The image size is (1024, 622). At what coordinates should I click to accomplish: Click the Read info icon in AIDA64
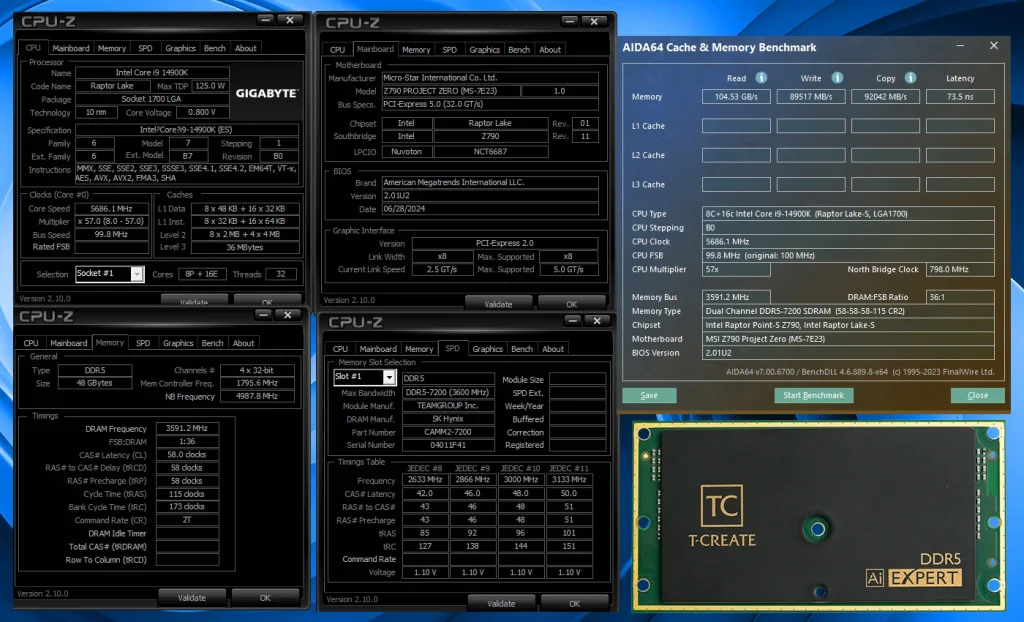[761, 78]
